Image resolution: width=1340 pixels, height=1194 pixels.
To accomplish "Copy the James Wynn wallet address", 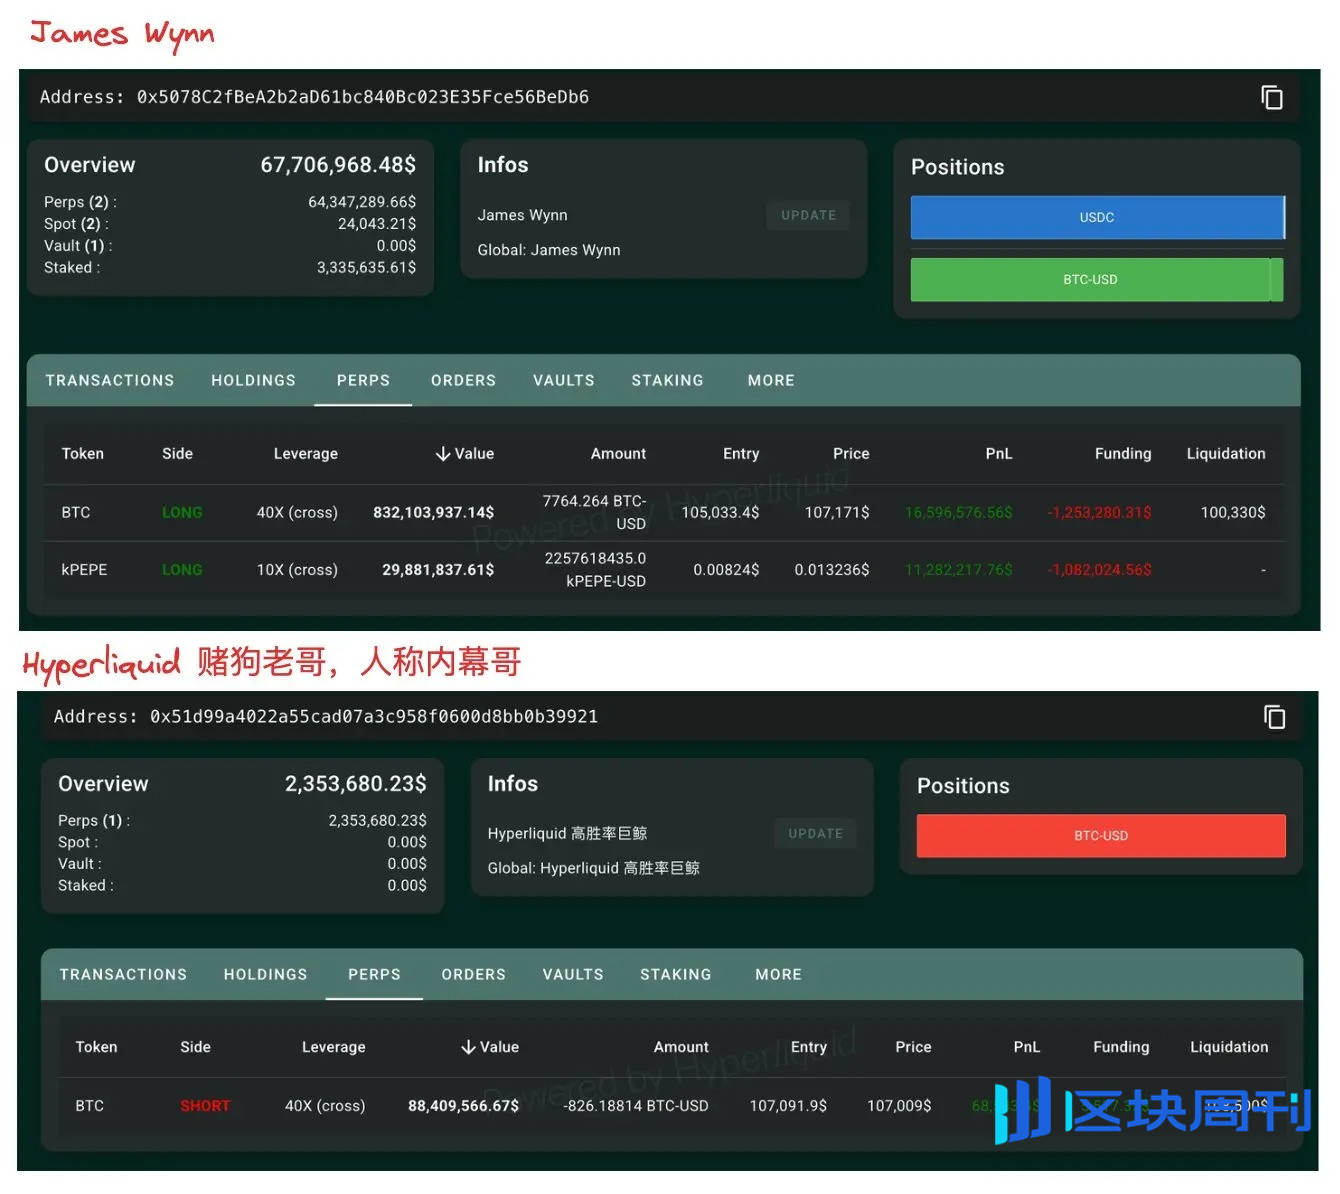I will (1271, 97).
